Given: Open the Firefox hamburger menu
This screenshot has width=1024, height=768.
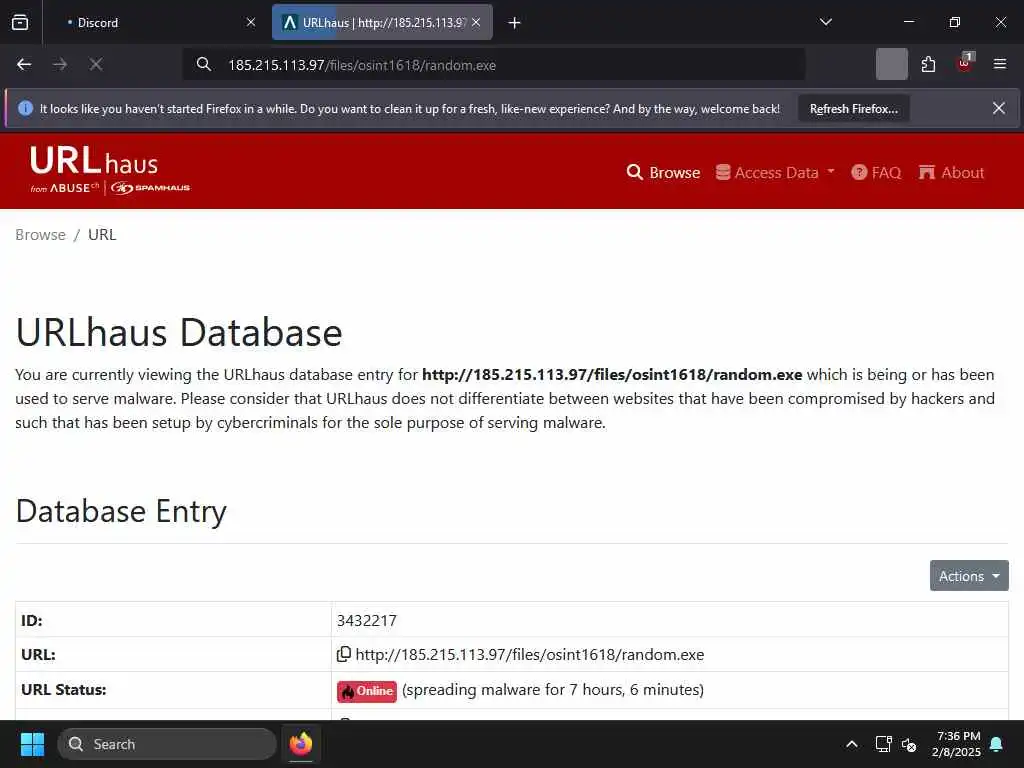Looking at the screenshot, I should click(1000, 64).
